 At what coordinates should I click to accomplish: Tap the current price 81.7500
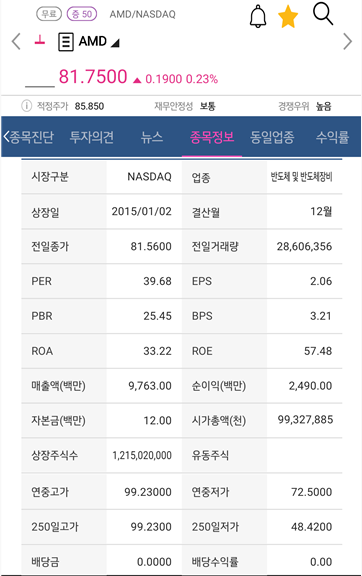coord(93,77)
